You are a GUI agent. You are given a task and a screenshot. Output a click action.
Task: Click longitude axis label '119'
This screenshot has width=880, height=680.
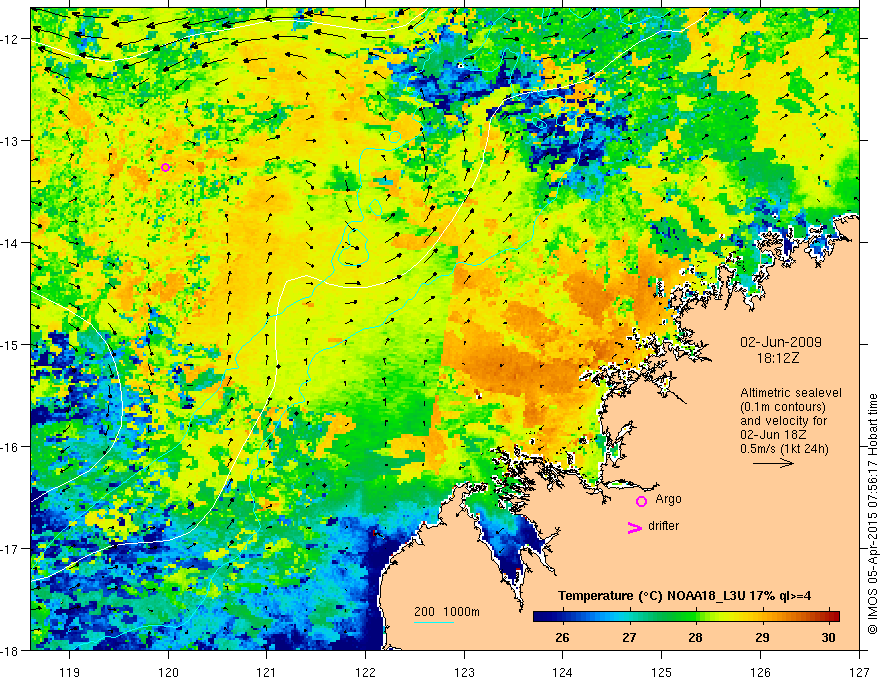click(x=70, y=672)
